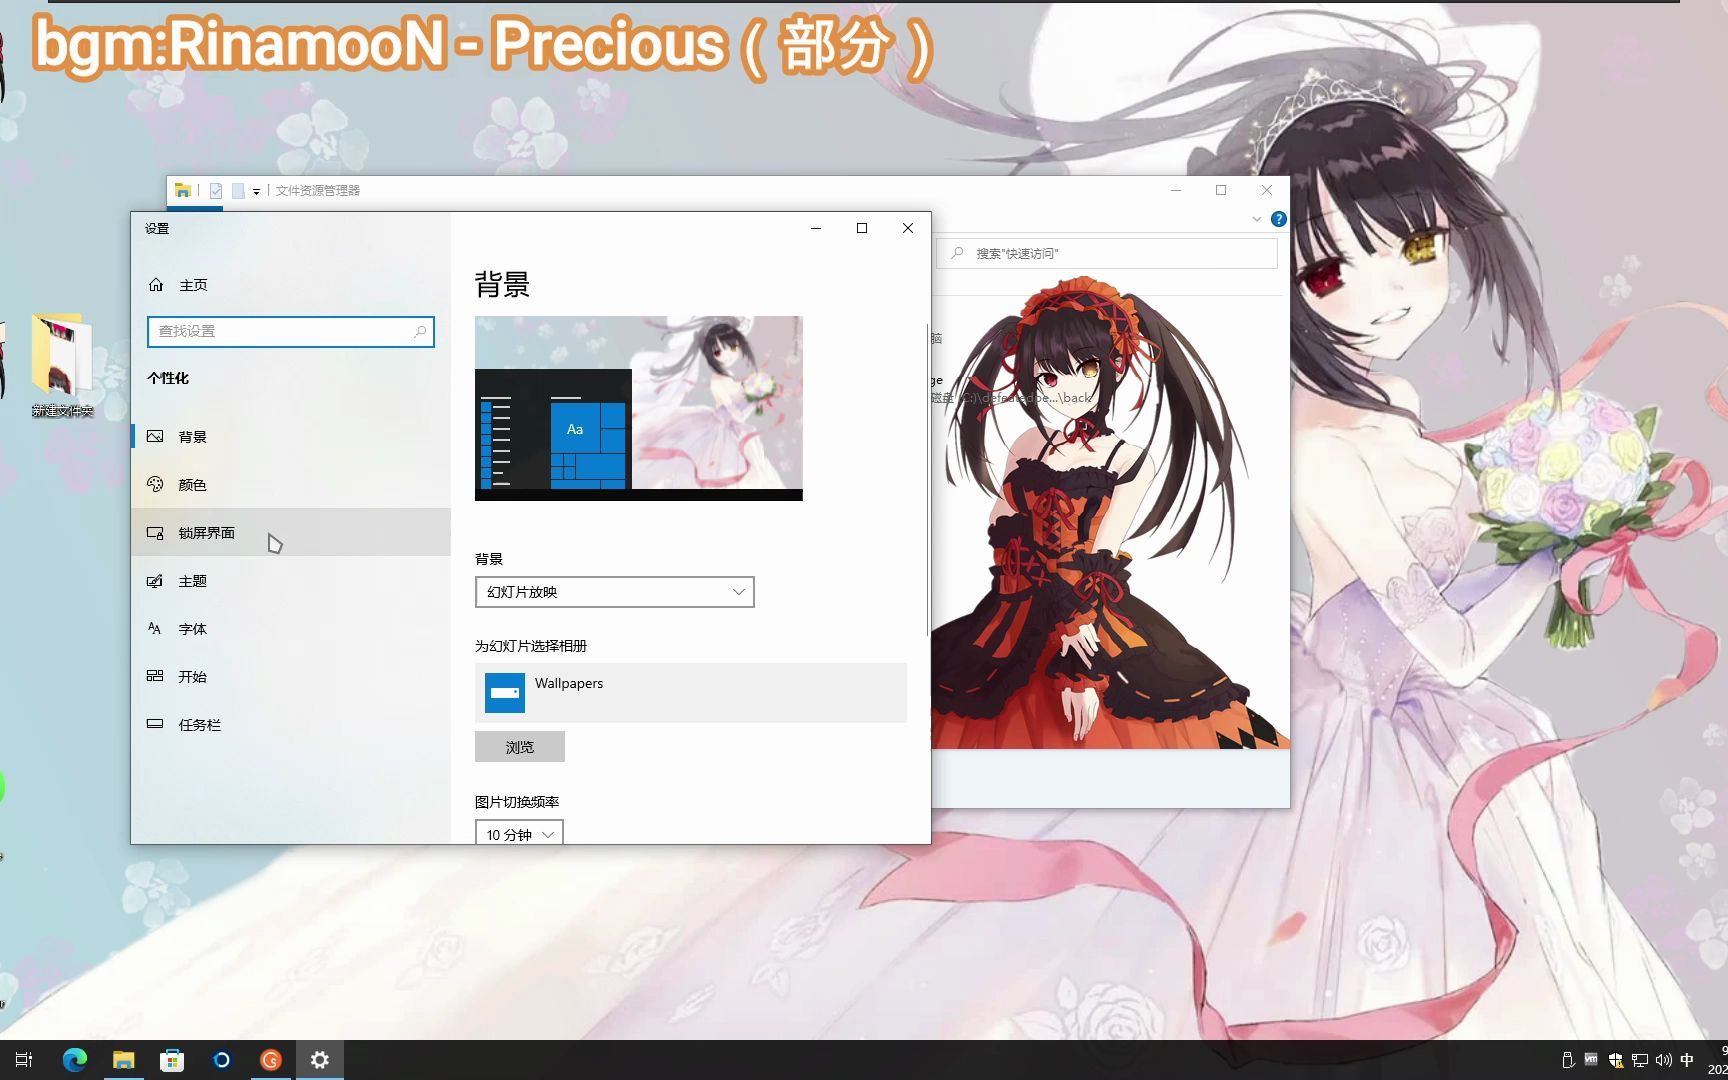The height and width of the screenshot is (1080, 1728).
Task: Select the Wallpapers slideshow album
Action: 690,693
